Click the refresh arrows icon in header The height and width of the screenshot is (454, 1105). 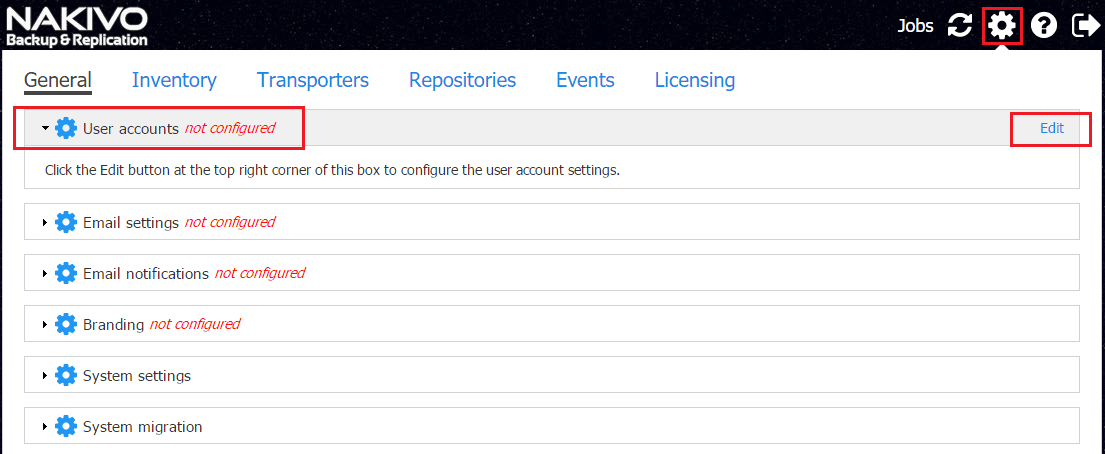[960, 26]
